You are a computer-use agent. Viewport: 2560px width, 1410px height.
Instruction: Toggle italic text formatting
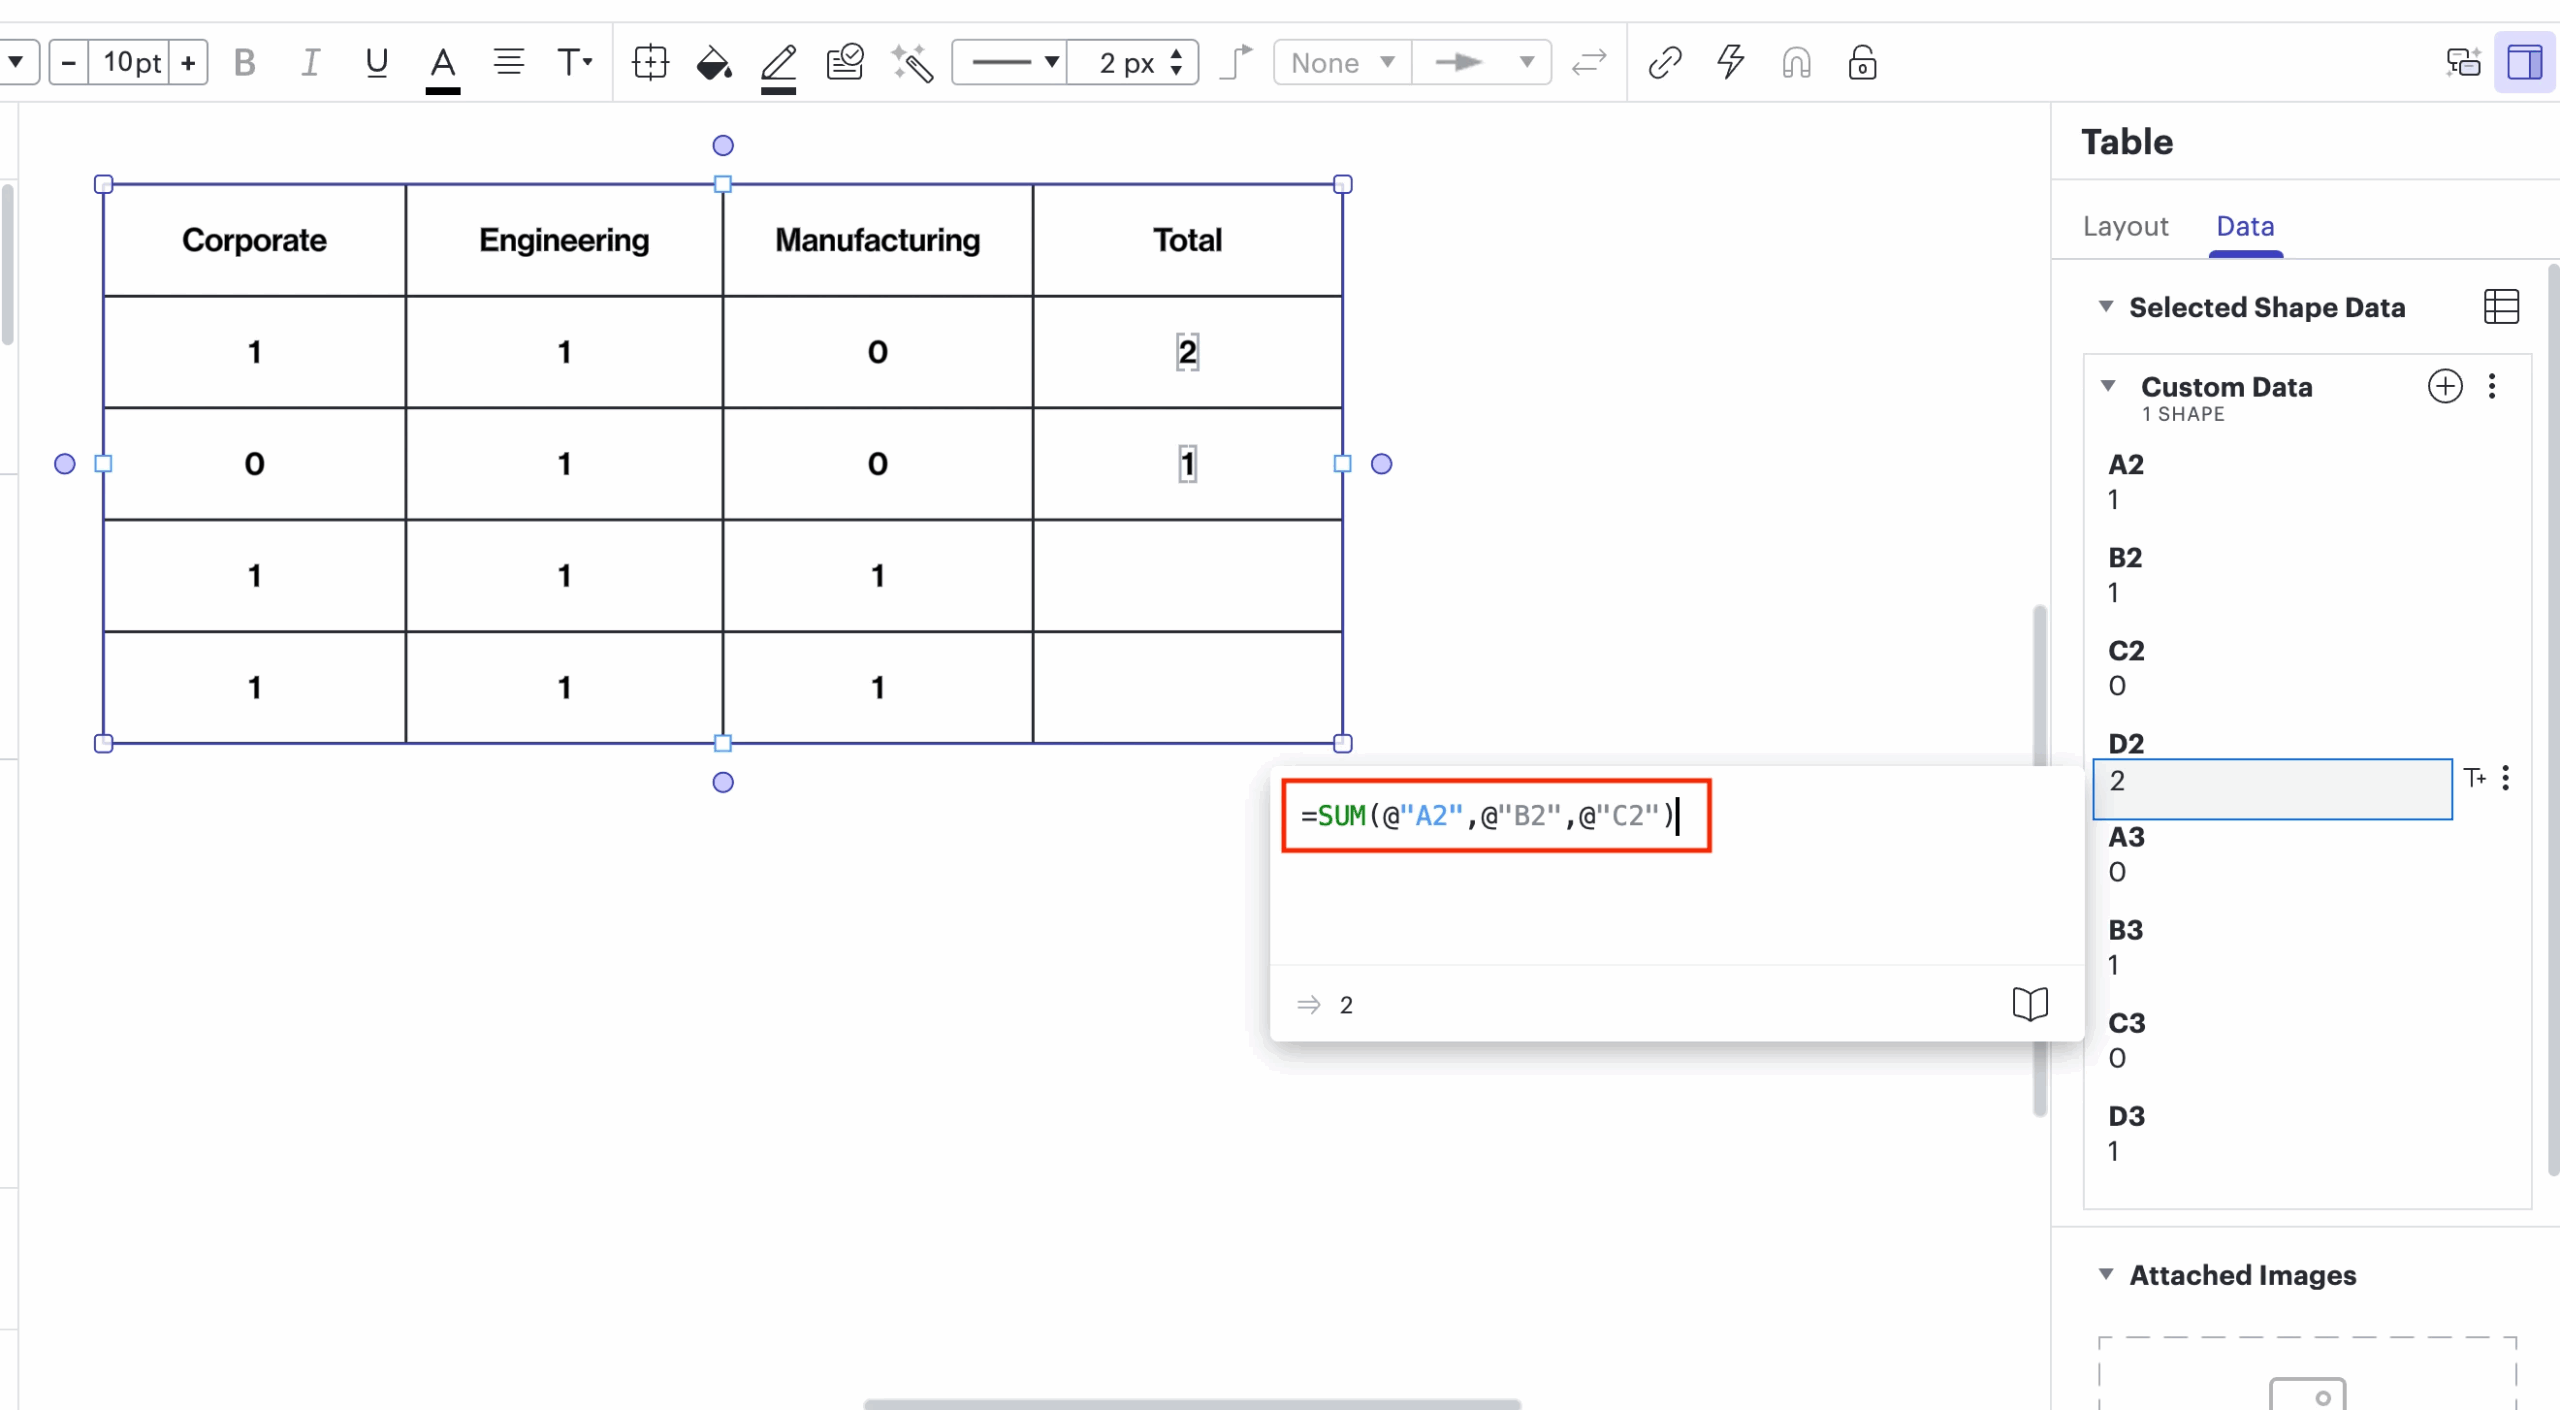[x=310, y=63]
